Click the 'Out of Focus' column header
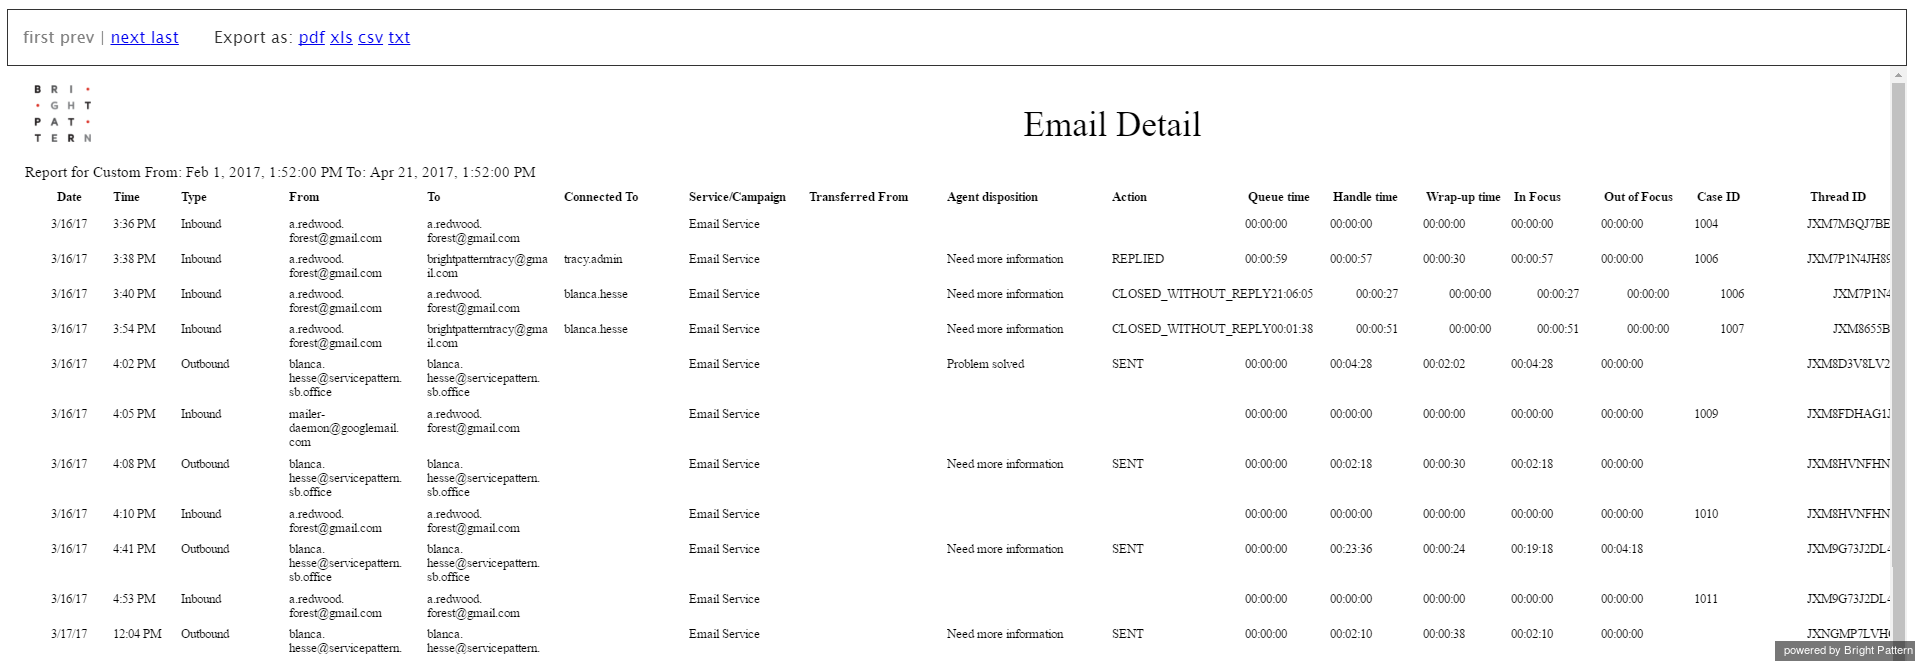The width and height of the screenshot is (1915, 661). [1638, 197]
